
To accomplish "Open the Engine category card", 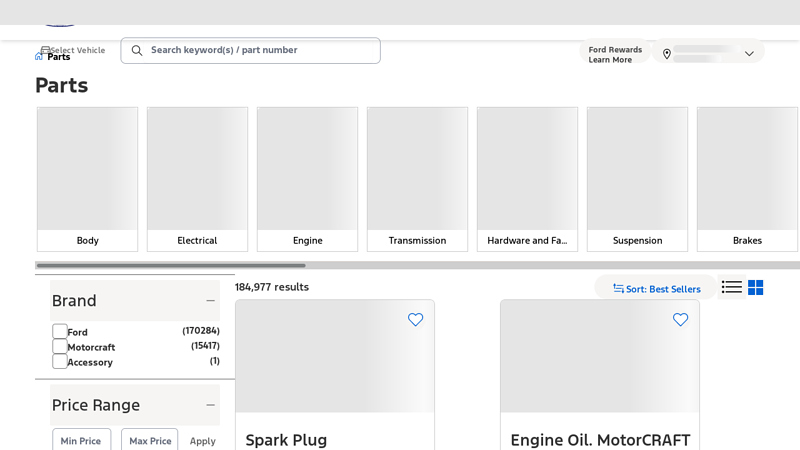I will tap(307, 179).
